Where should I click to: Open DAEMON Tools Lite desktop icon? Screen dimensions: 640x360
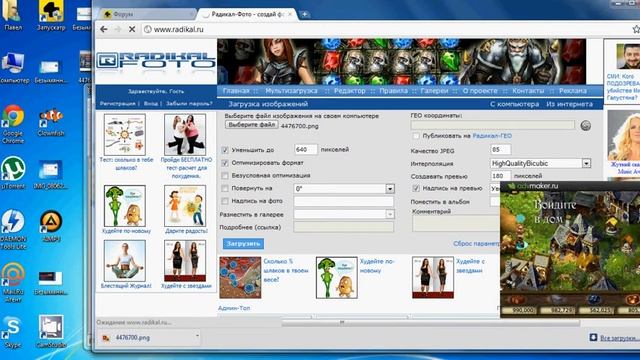pos(13,229)
